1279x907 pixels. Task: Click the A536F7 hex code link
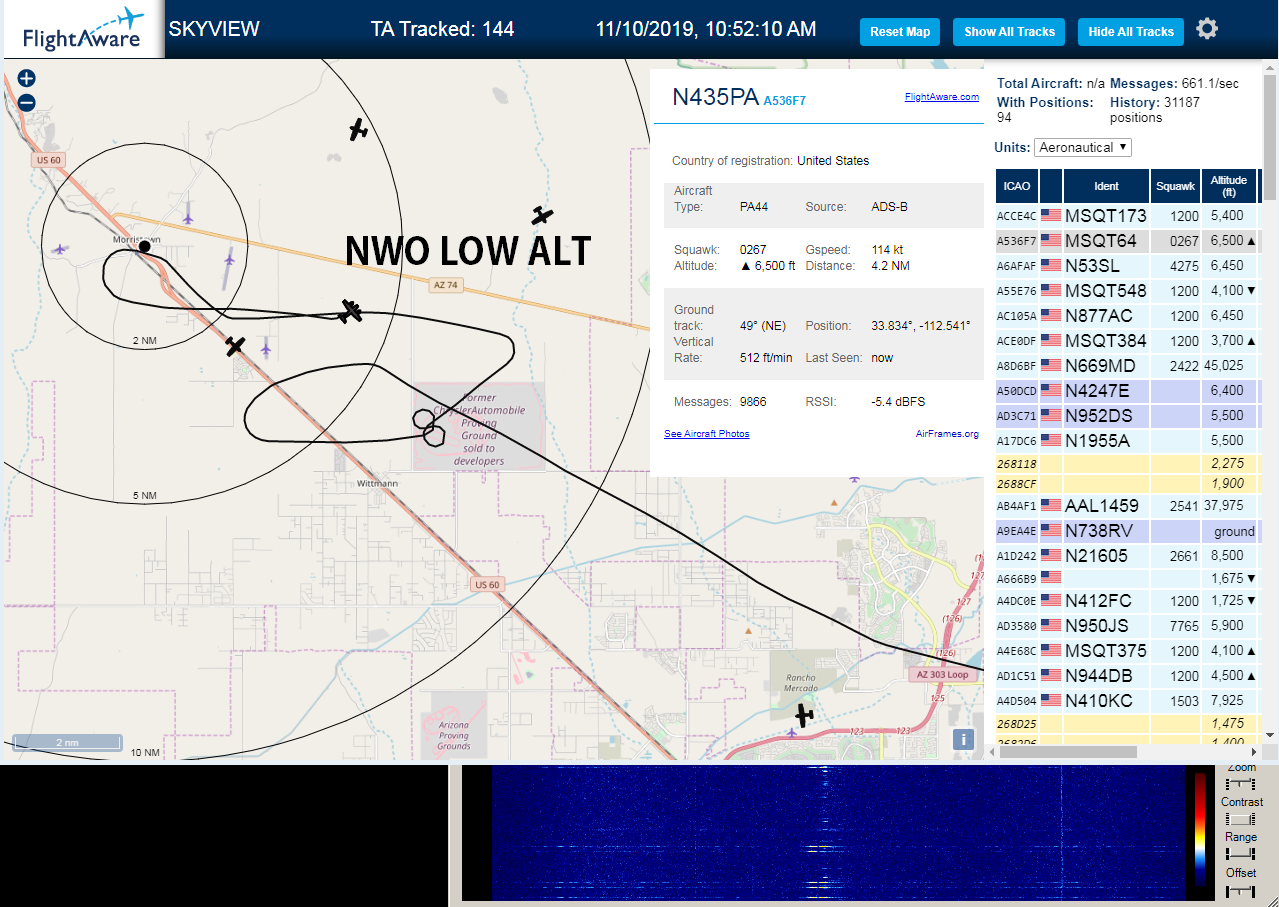pyautogui.click(x=784, y=101)
